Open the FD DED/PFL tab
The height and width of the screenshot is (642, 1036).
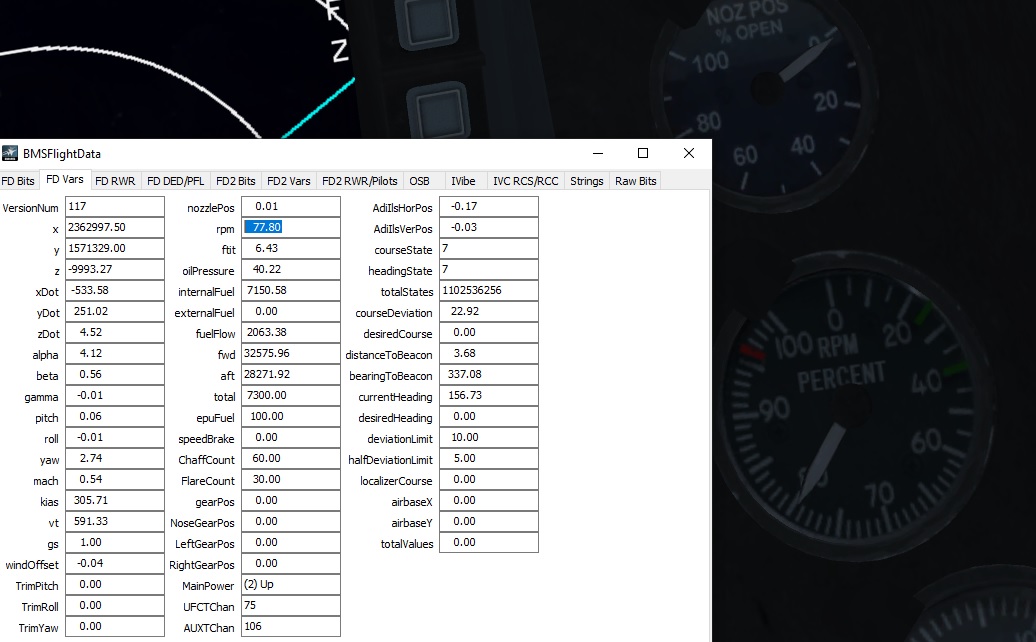(176, 181)
